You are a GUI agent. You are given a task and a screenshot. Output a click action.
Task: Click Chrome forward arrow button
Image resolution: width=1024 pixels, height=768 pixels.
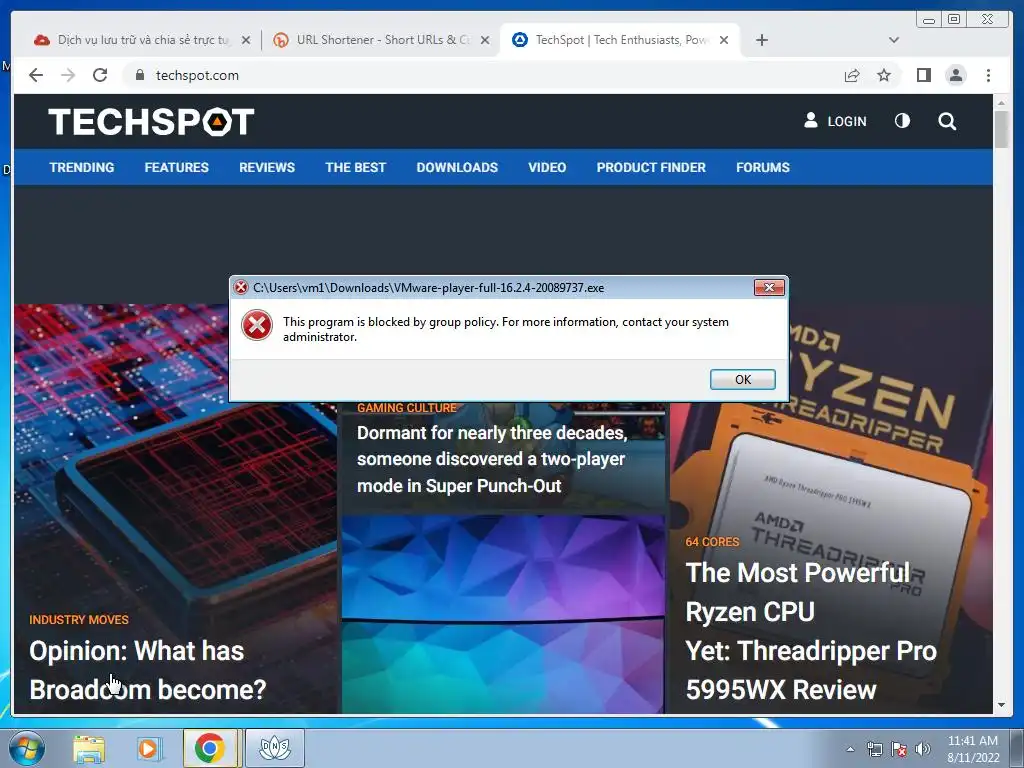coord(68,75)
